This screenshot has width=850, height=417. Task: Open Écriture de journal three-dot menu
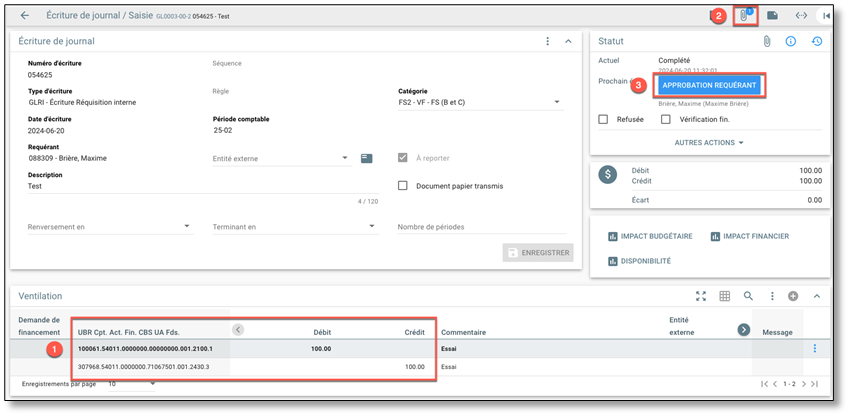tap(547, 41)
